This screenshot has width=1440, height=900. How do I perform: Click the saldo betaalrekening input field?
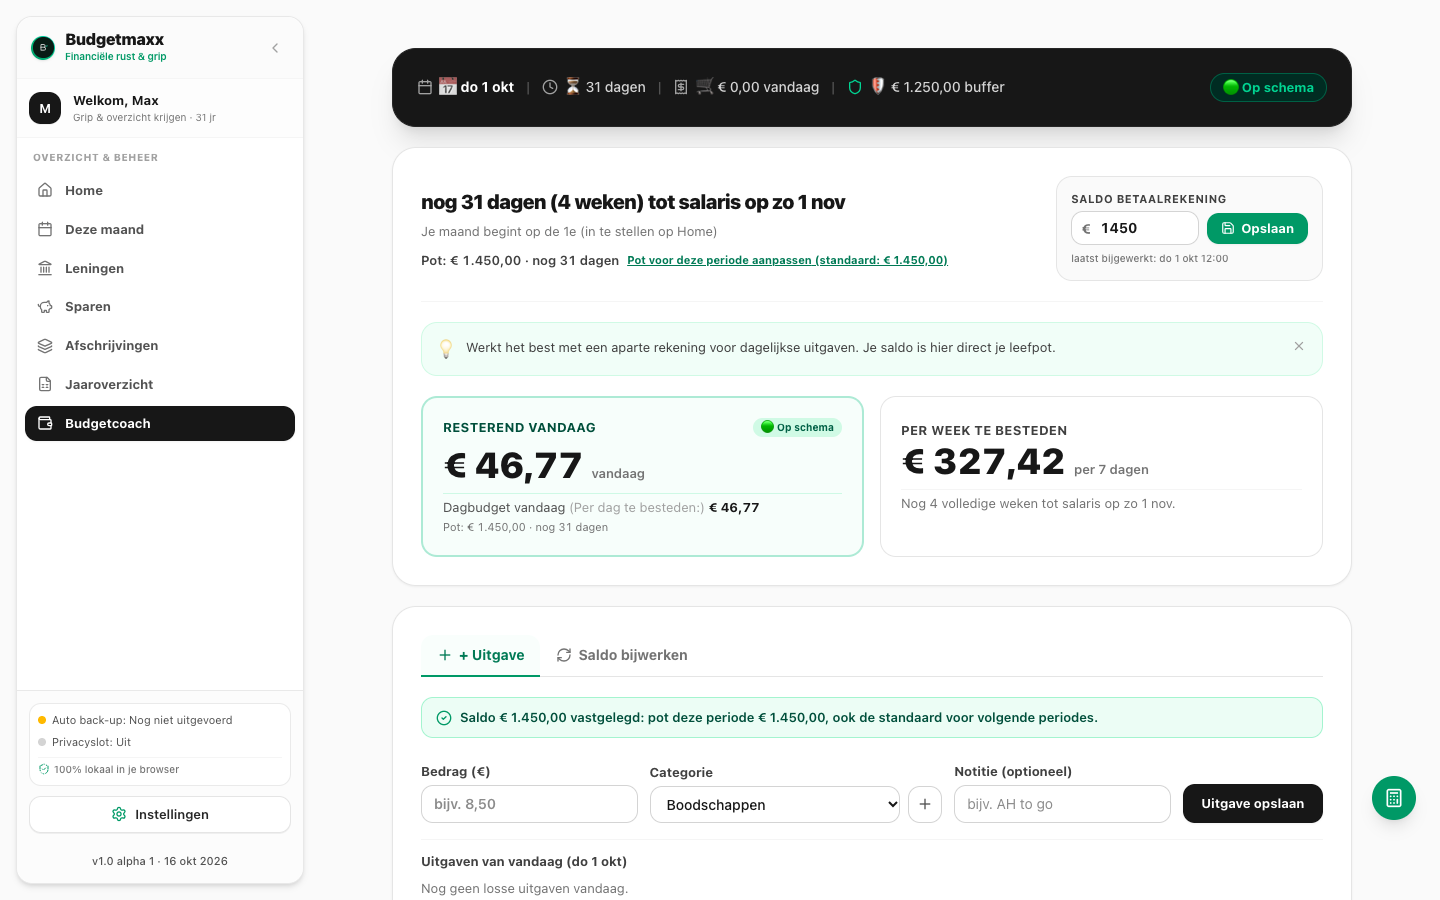tap(1135, 228)
